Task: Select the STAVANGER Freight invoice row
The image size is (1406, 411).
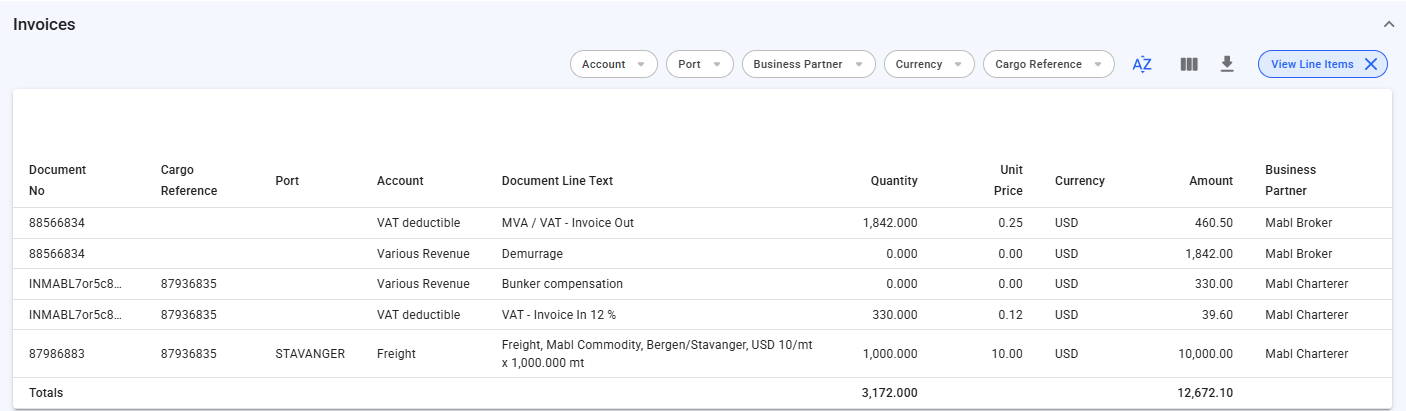Action: [x=309, y=354]
